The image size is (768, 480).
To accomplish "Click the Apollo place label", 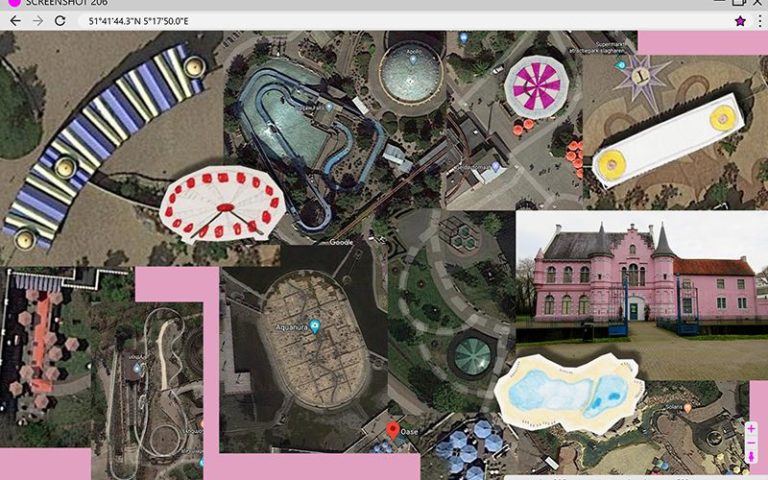I will 414,51.
